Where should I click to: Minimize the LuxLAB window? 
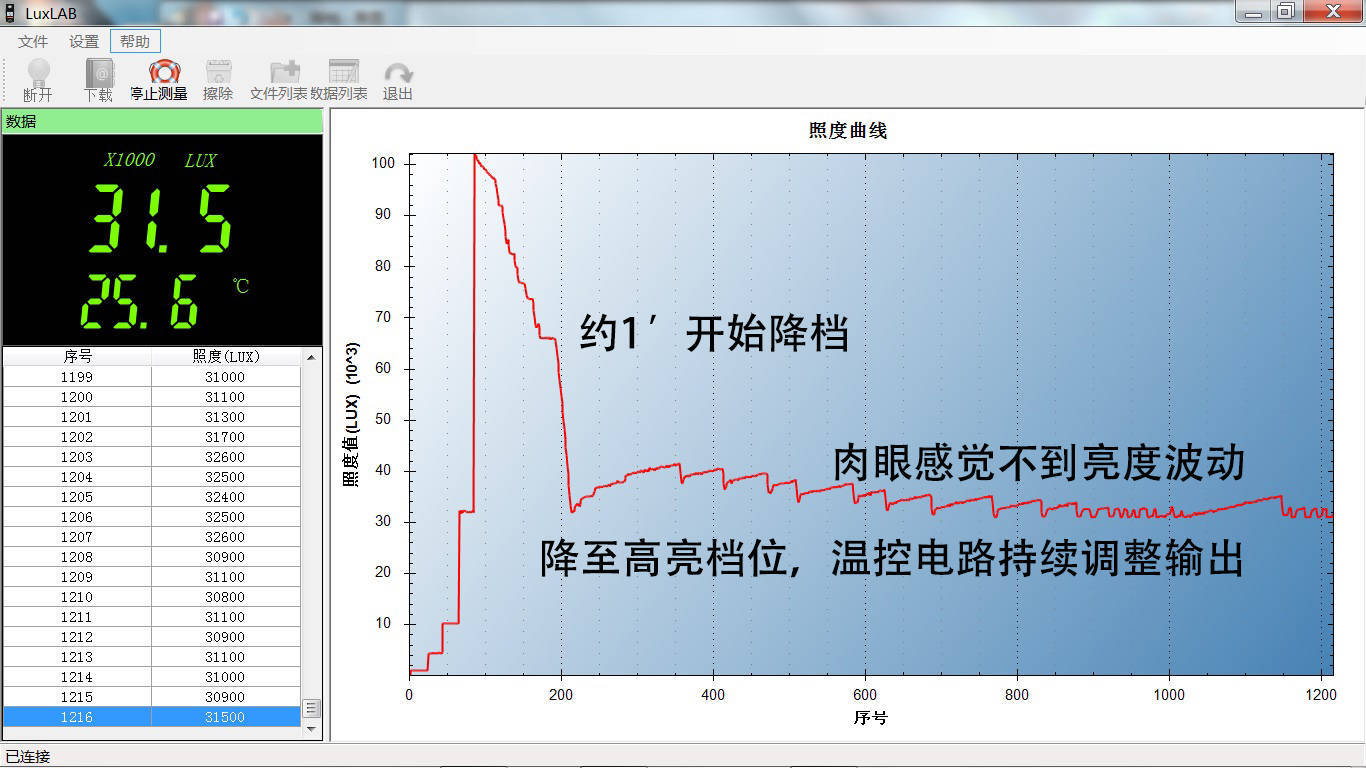tap(1253, 11)
